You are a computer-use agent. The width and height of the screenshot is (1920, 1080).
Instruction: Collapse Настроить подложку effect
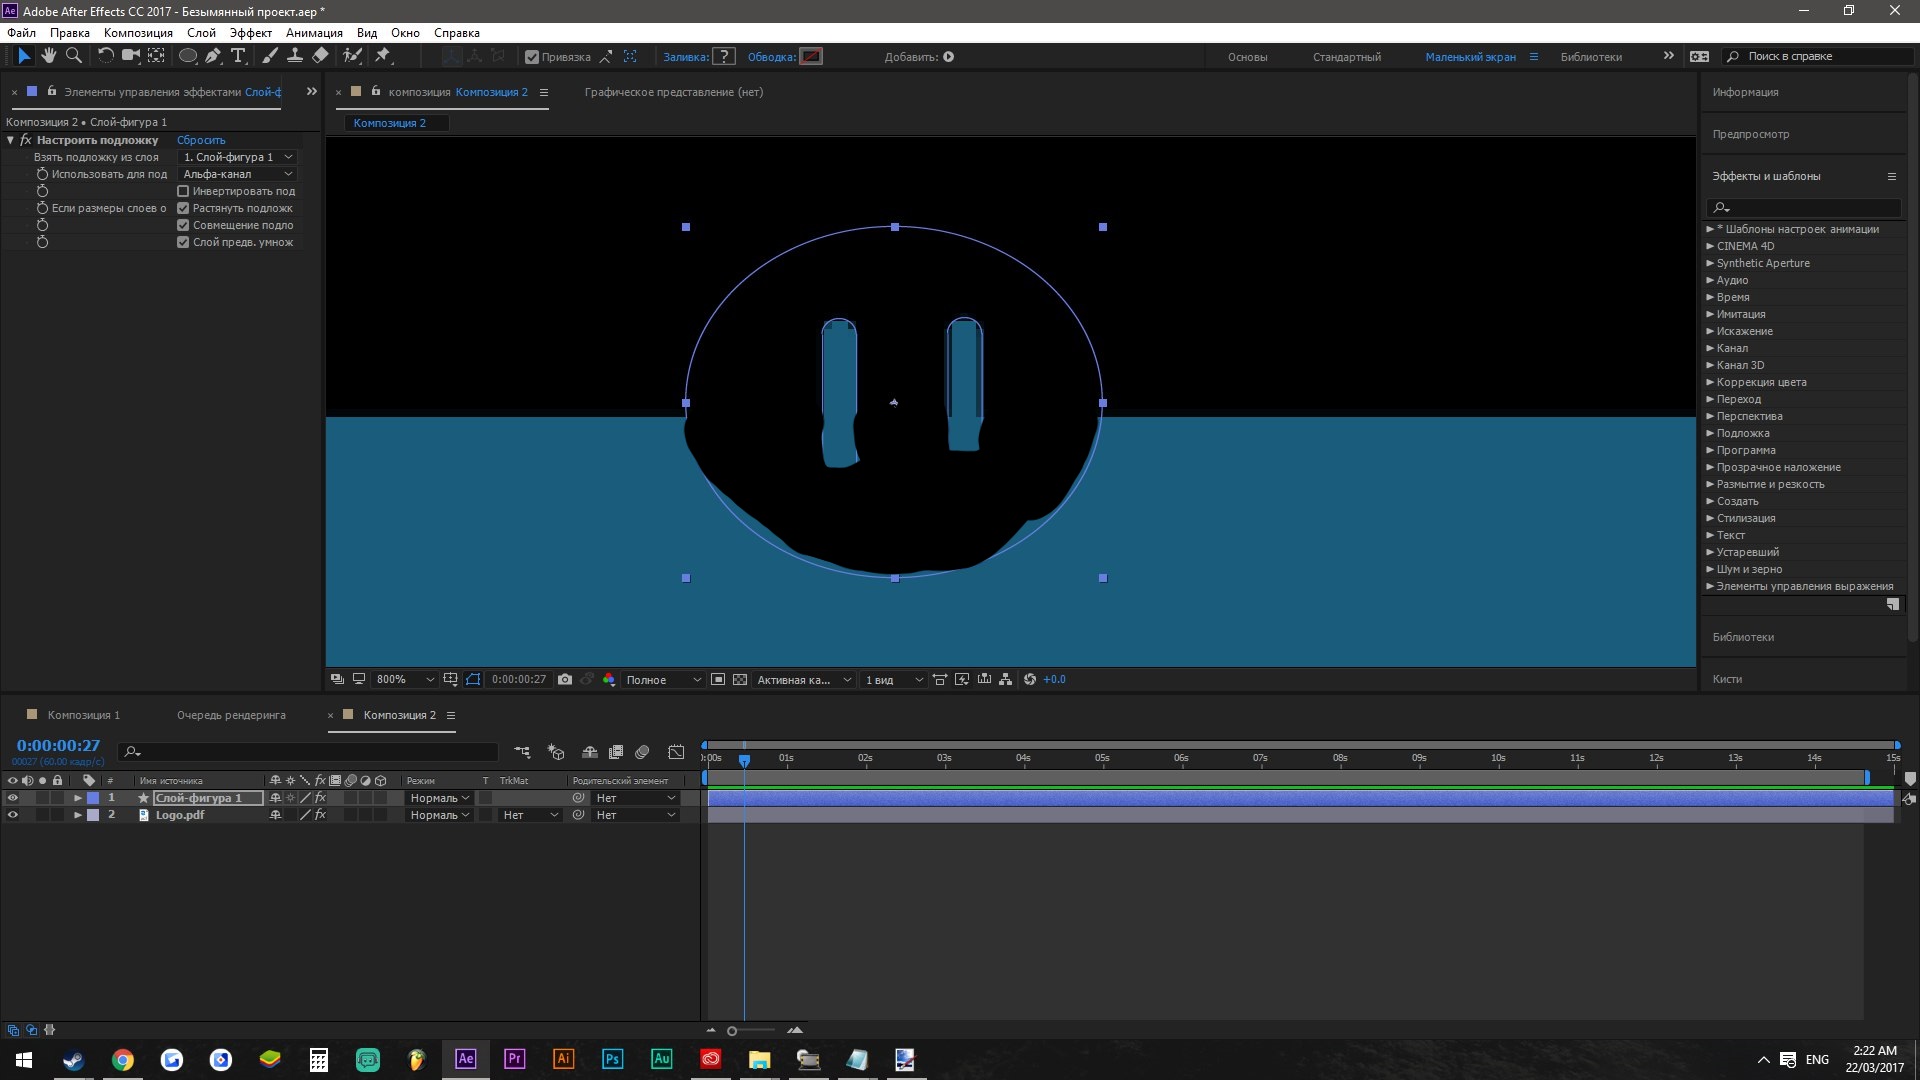(10, 140)
